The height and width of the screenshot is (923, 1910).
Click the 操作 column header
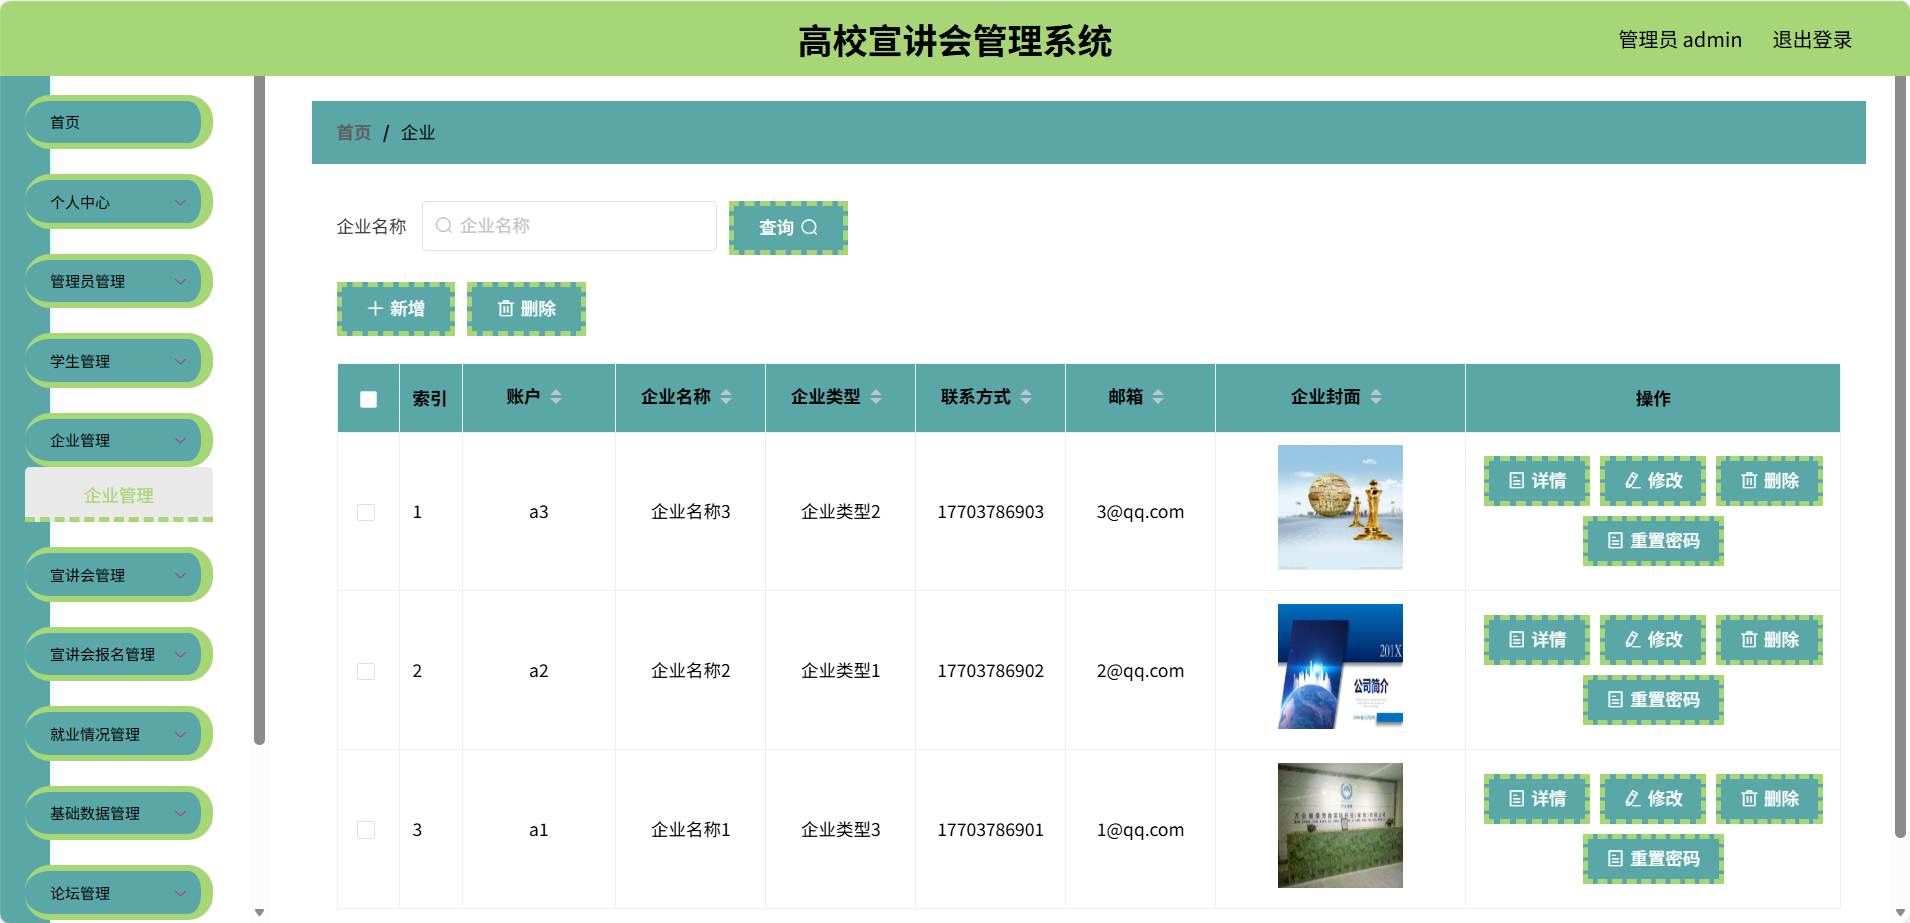tap(1653, 399)
